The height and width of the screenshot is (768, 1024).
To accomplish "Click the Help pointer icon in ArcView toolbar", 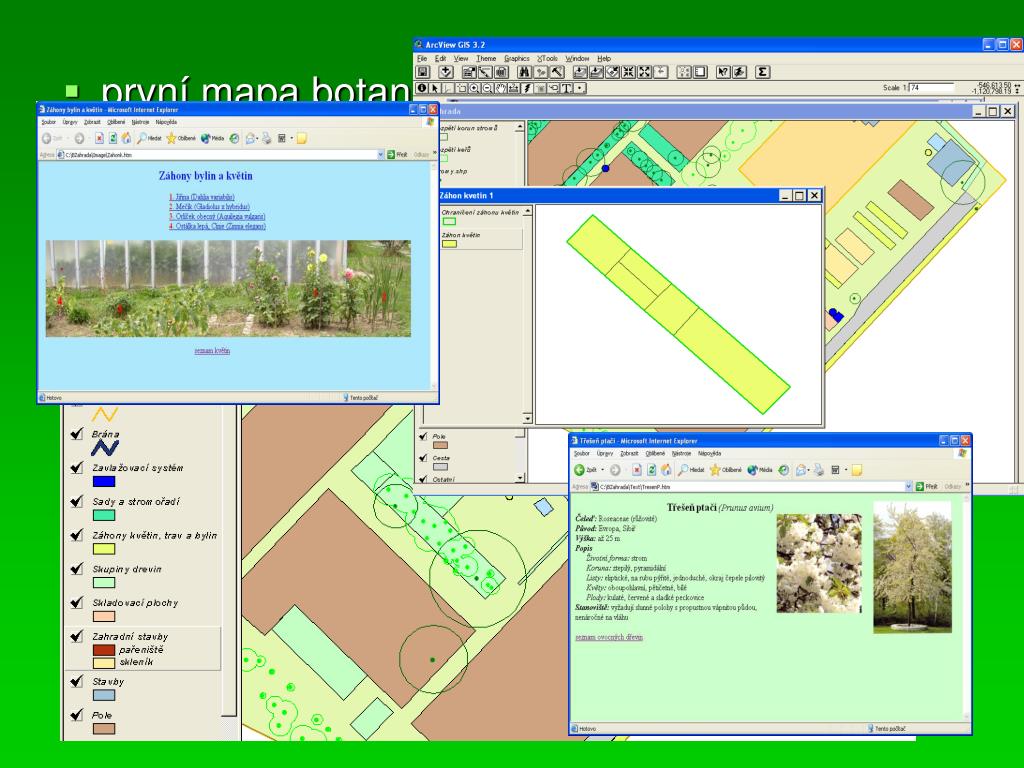I will pos(723,72).
